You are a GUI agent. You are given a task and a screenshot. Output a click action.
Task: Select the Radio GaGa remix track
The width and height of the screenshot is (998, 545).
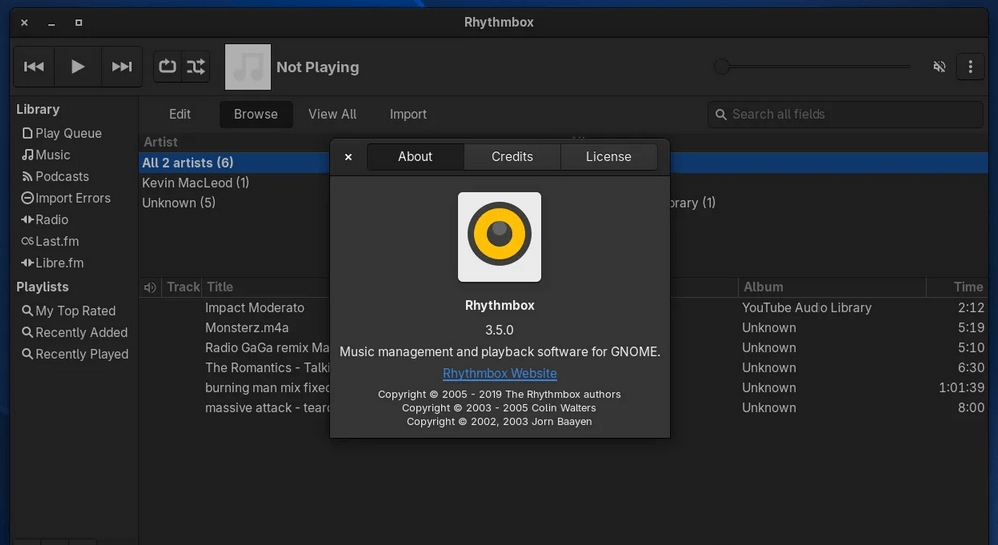(267, 348)
